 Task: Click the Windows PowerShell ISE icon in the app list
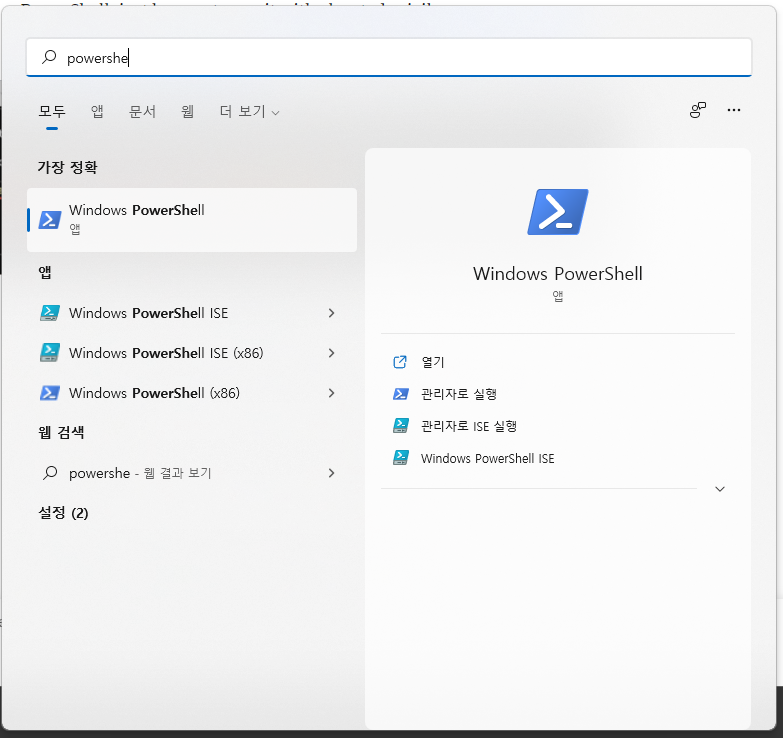point(50,313)
